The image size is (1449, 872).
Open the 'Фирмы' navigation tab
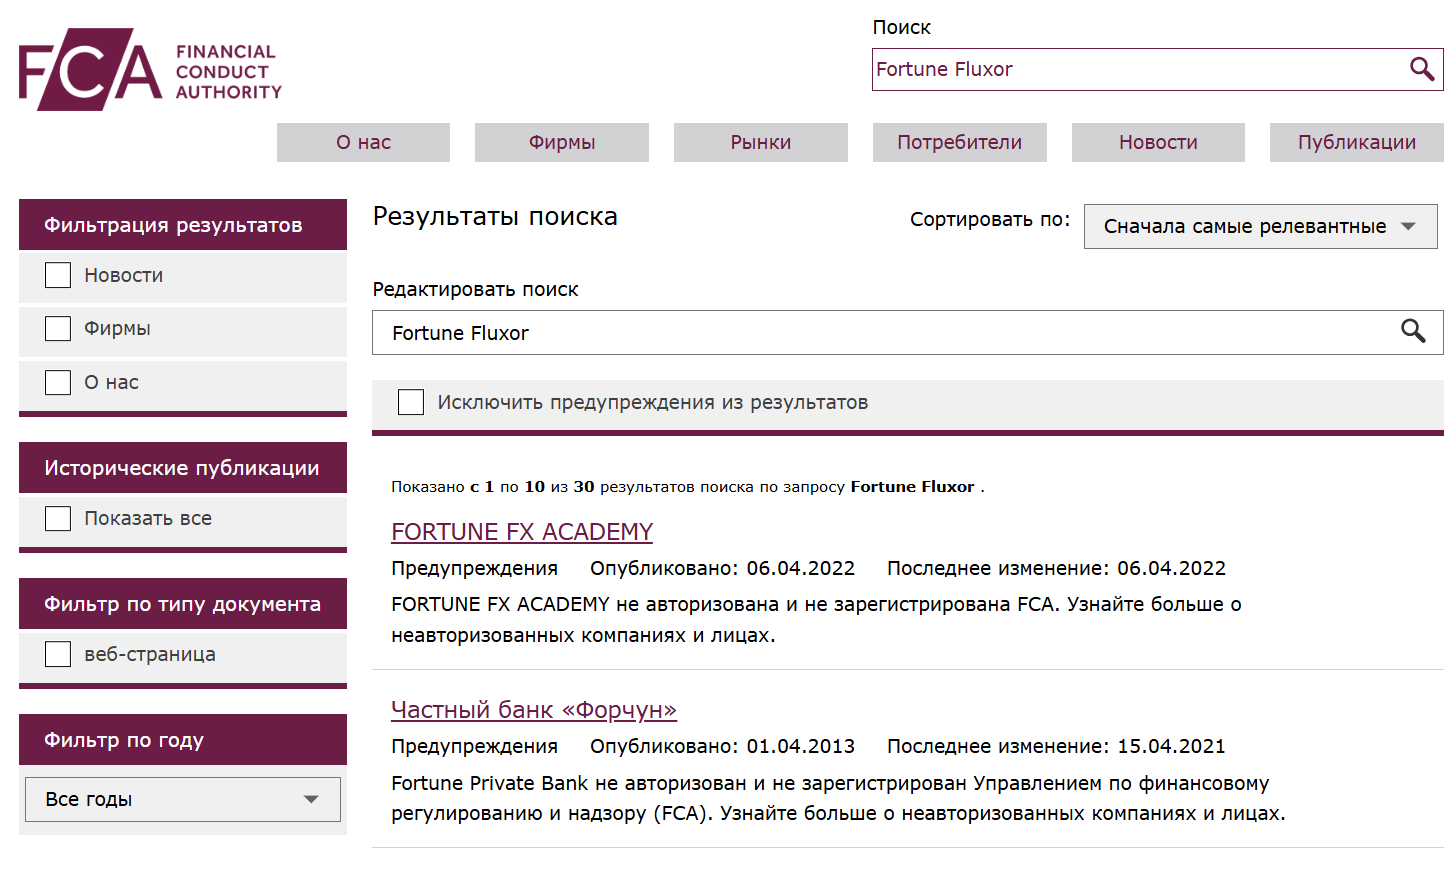point(561,142)
